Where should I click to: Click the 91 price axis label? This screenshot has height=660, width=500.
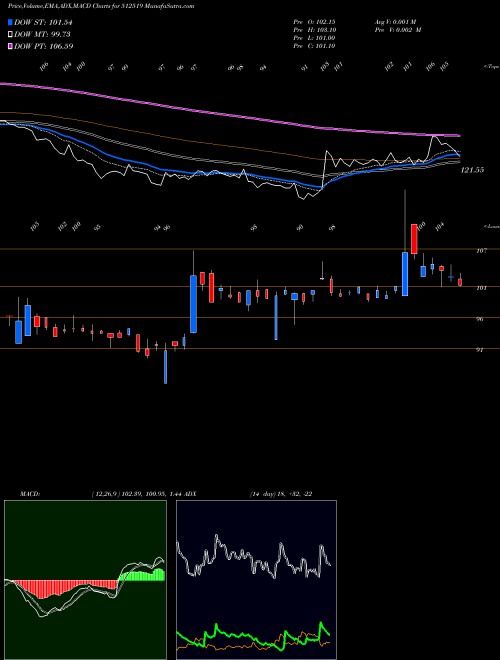pyautogui.click(x=479, y=349)
